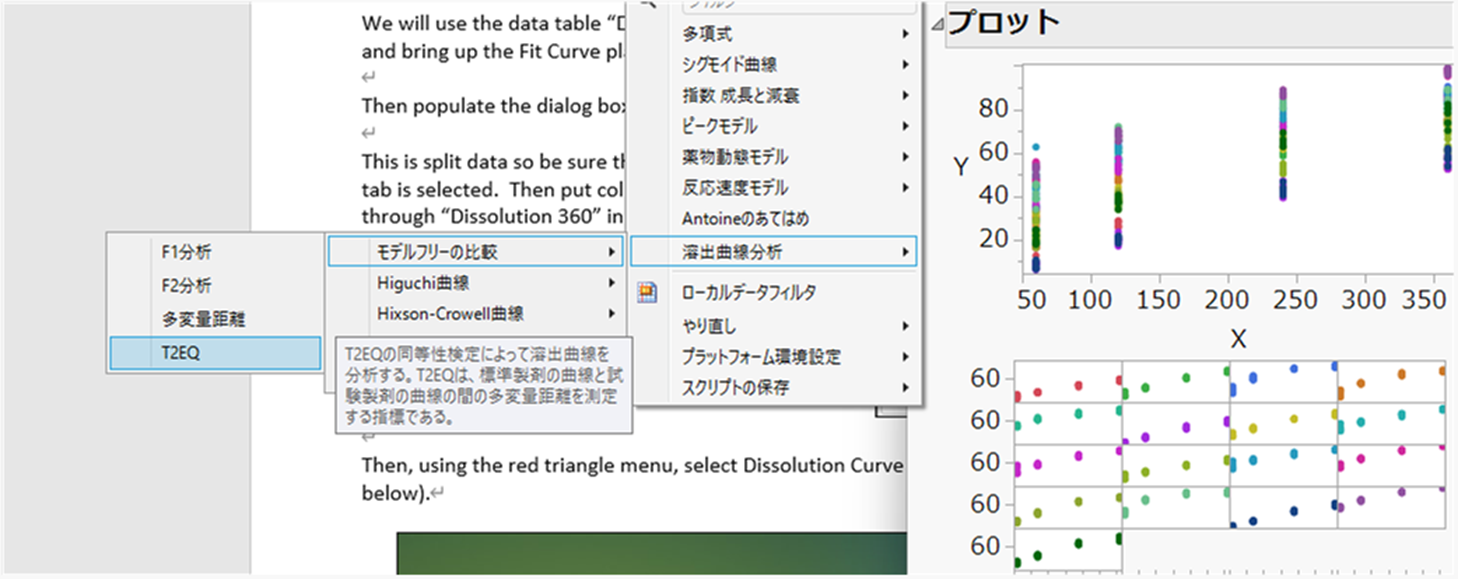
Task: Click the X axis label of plot
Action: coord(1238,340)
